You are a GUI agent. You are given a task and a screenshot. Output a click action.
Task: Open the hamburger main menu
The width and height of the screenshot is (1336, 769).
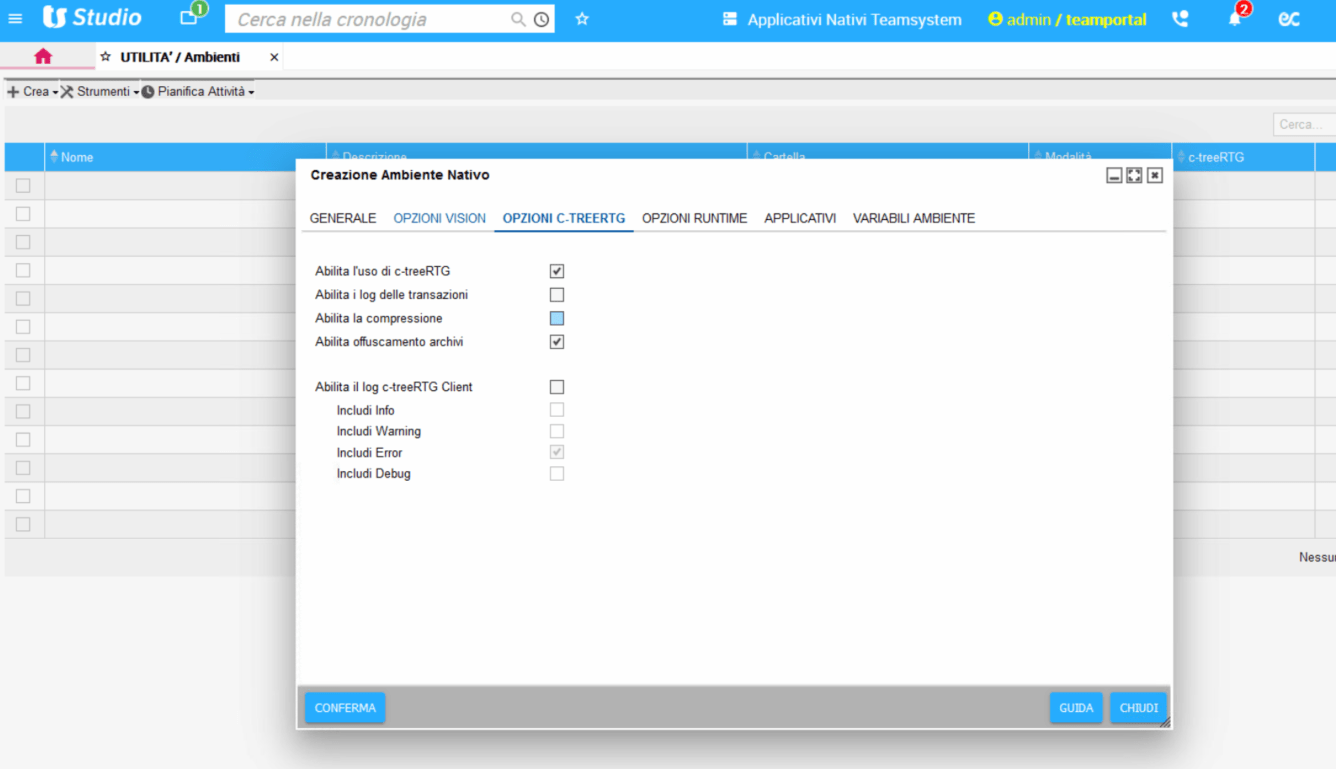tap(15, 19)
